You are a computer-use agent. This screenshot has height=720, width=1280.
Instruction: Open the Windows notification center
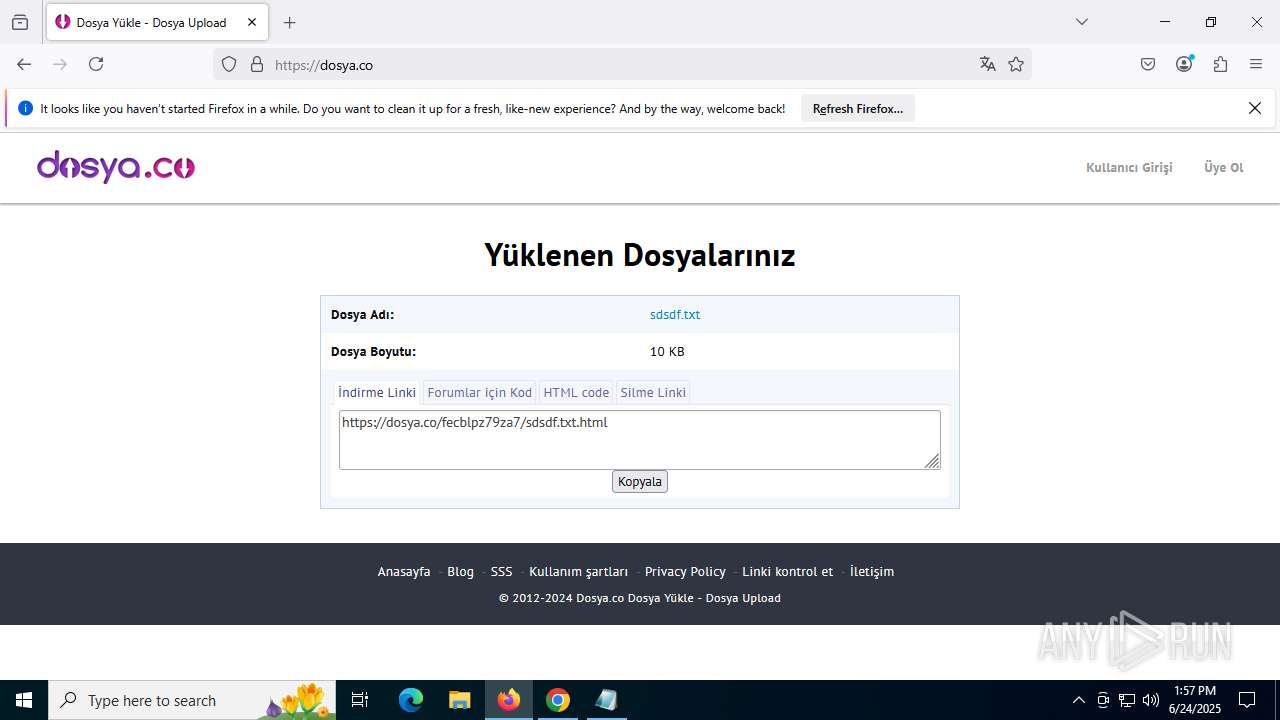[1247, 700]
